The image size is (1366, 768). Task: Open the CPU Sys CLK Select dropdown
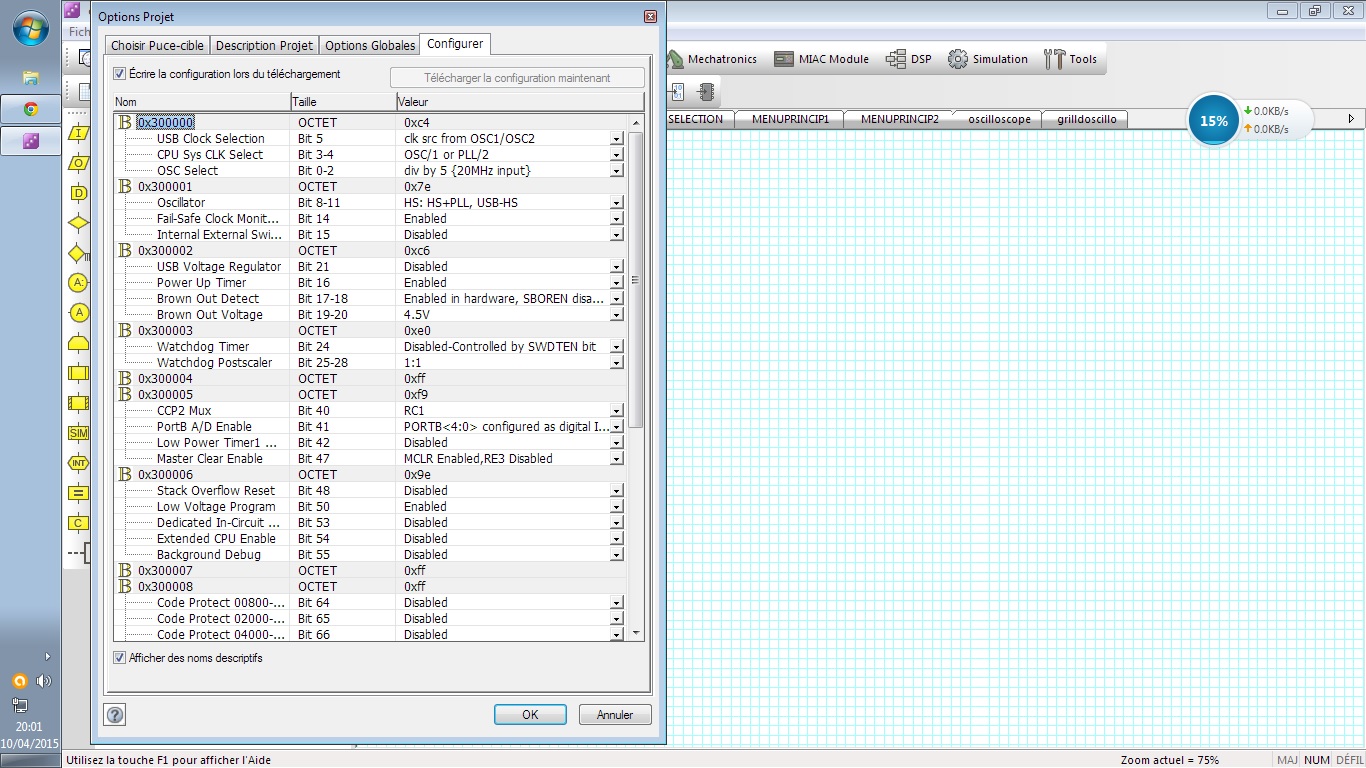[x=616, y=155]
